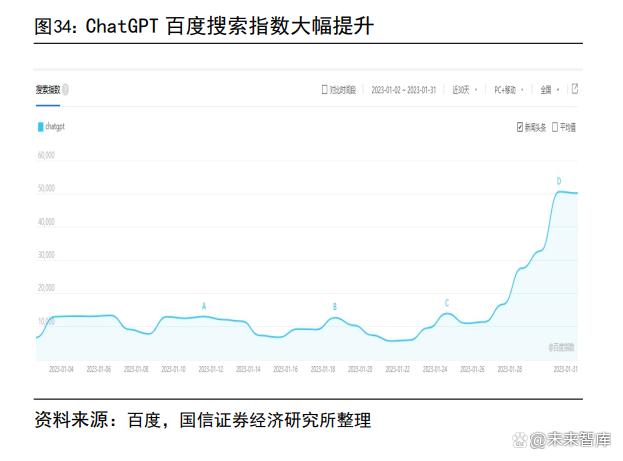Toggle the 对比时间段 checkbox

point(324,90)
